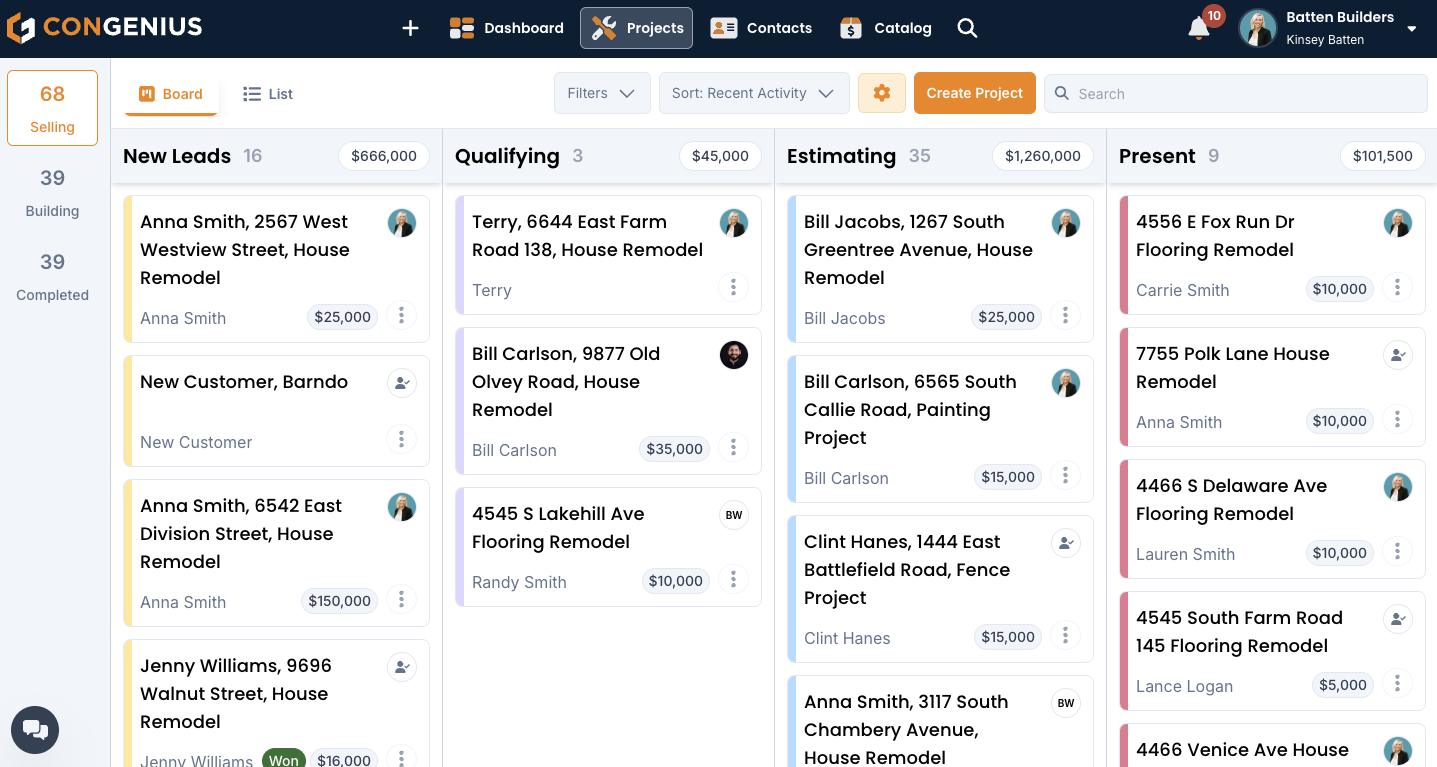The height and width of the screenshot is (767, 1437).
Task: Open the Sort: Recent Activity dropdown
Action: (x=754, y=92)
